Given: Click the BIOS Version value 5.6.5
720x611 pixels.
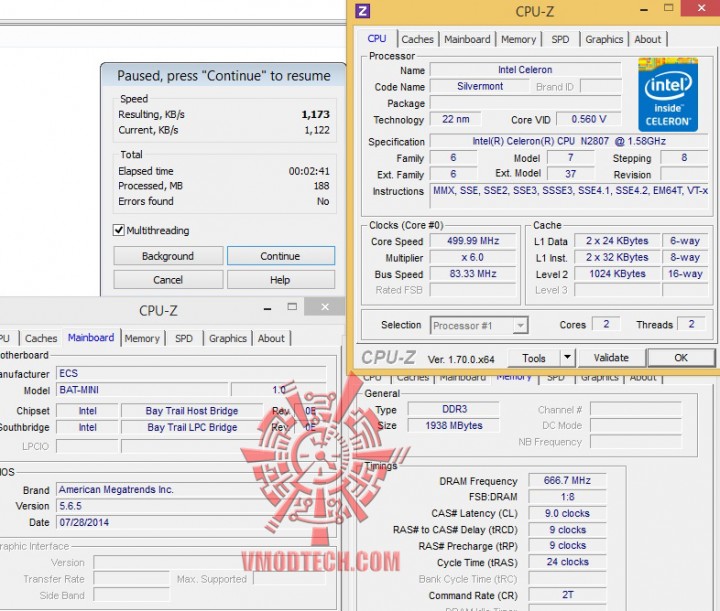Looking at the screenshot, I should (x=191, y=506).
